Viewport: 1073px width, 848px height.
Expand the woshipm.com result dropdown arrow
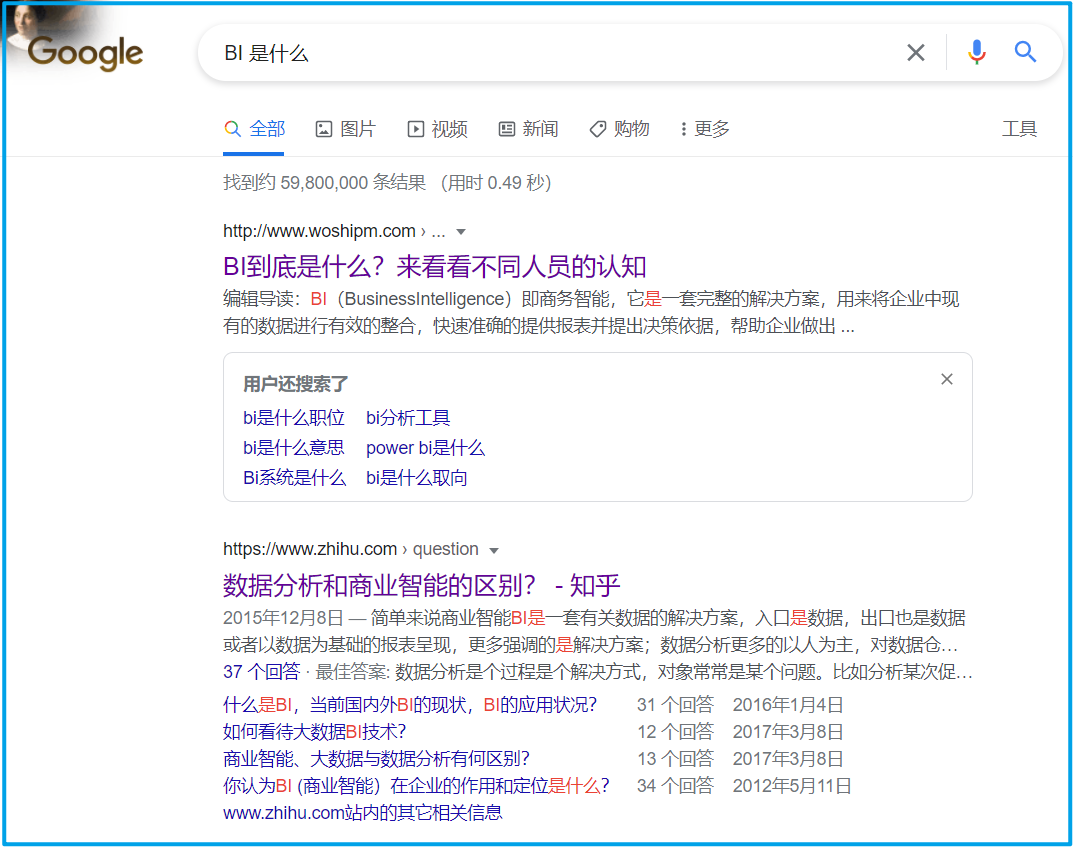461,232
